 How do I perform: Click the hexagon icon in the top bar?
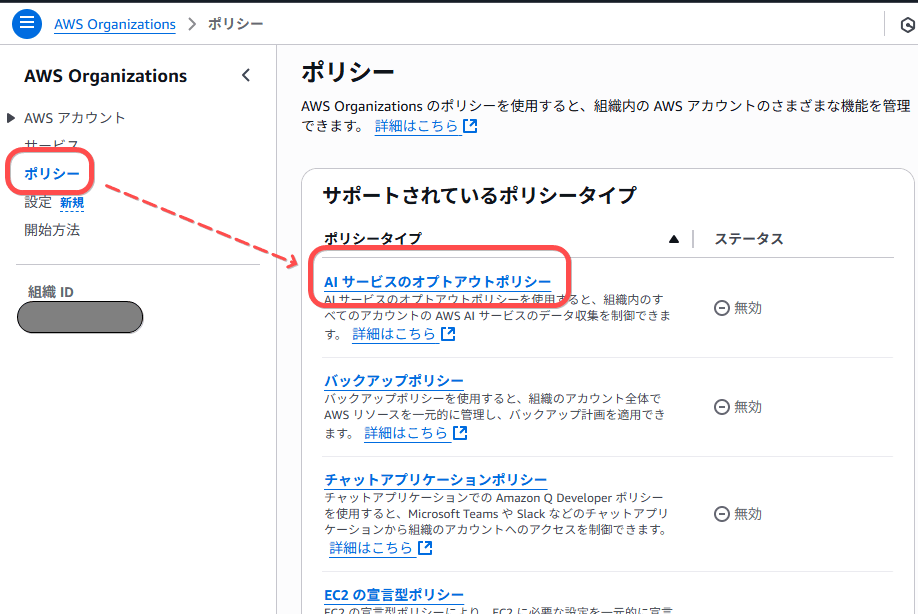click(907, 25)
